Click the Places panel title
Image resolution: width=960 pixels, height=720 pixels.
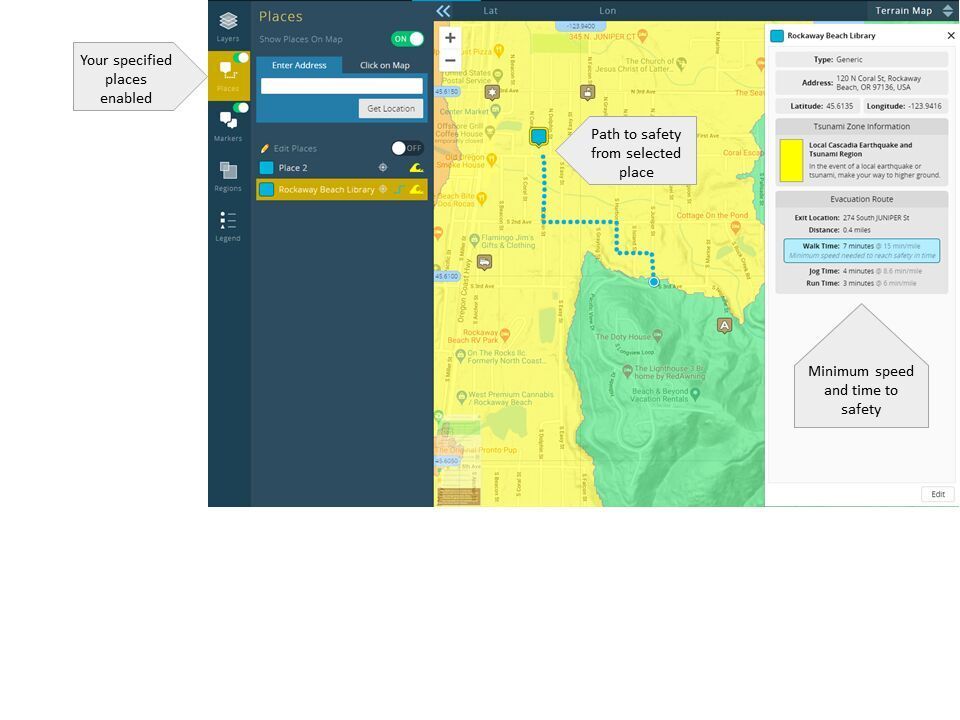pyautogui.click(x=280, y=17)
